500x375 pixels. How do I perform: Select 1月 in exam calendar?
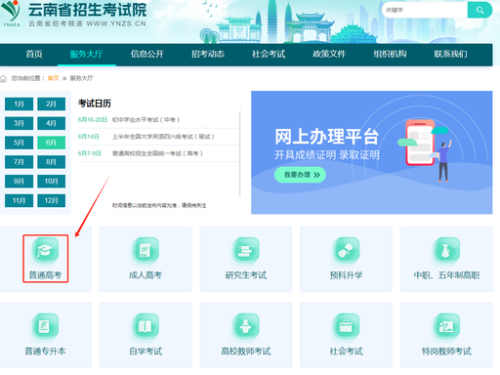point(19,104)
